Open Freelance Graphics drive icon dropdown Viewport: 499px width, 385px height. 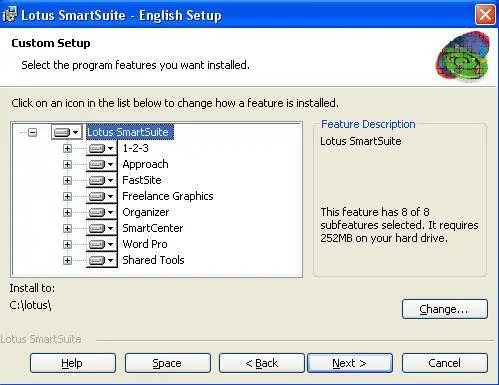[102, 196]
